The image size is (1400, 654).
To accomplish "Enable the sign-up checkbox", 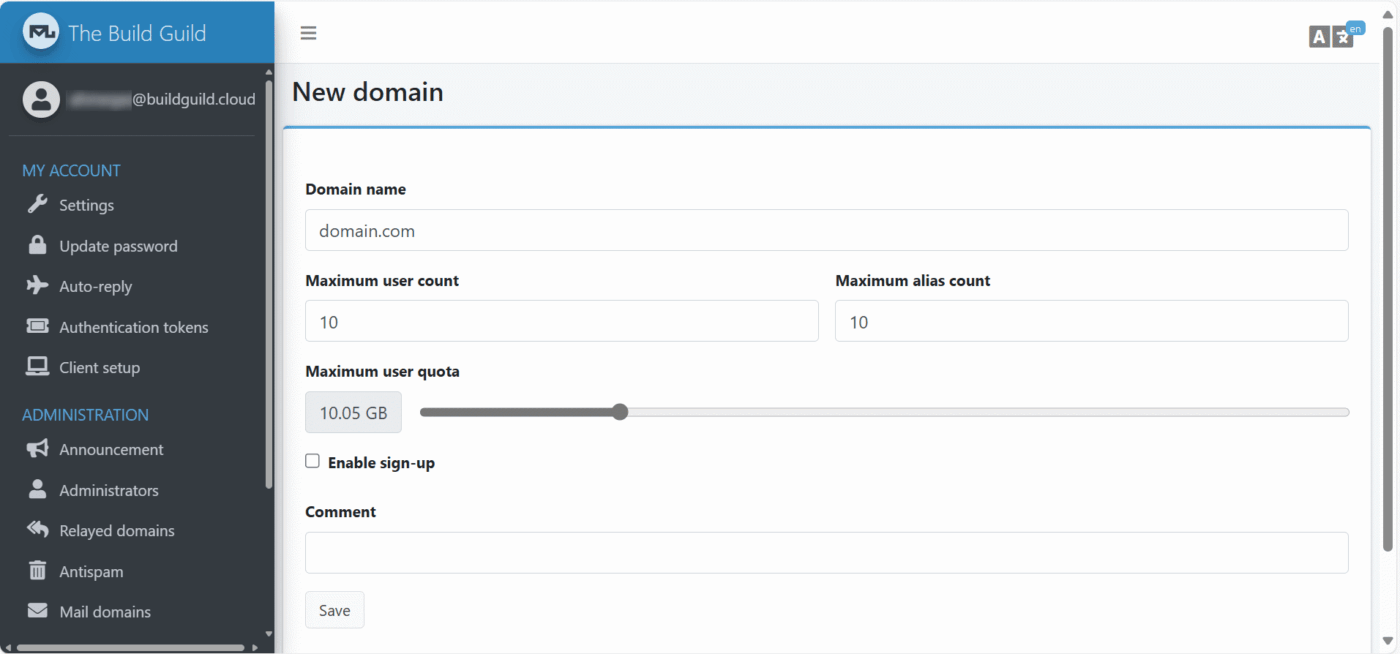I will pyautogui.click(x=313, y=461).
